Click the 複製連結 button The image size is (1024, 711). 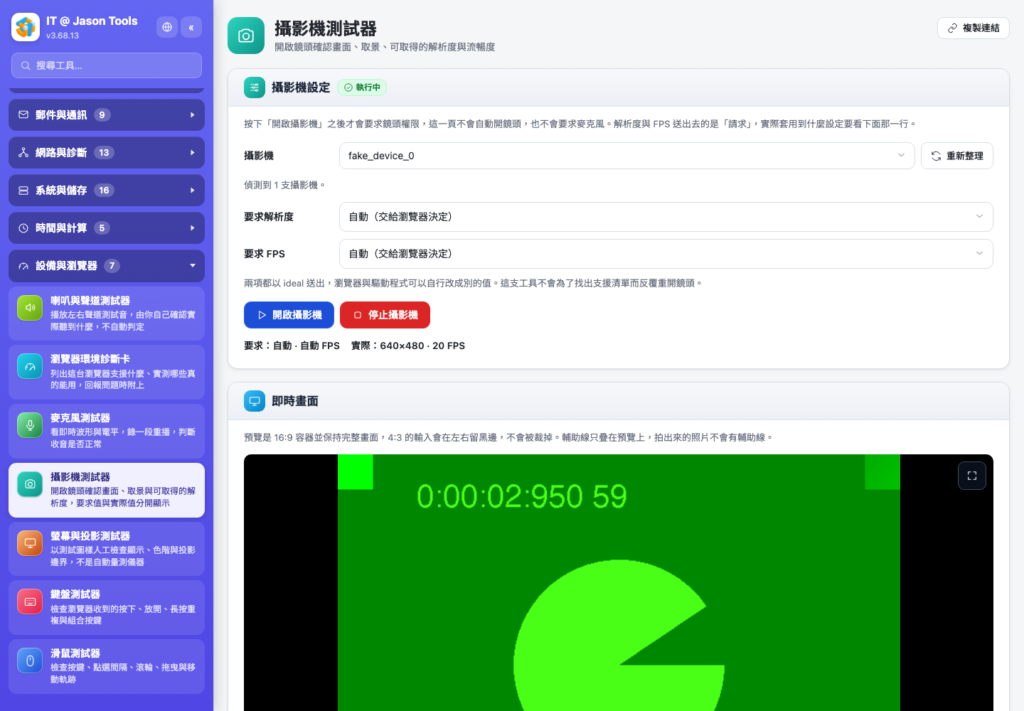coord(973,28)
